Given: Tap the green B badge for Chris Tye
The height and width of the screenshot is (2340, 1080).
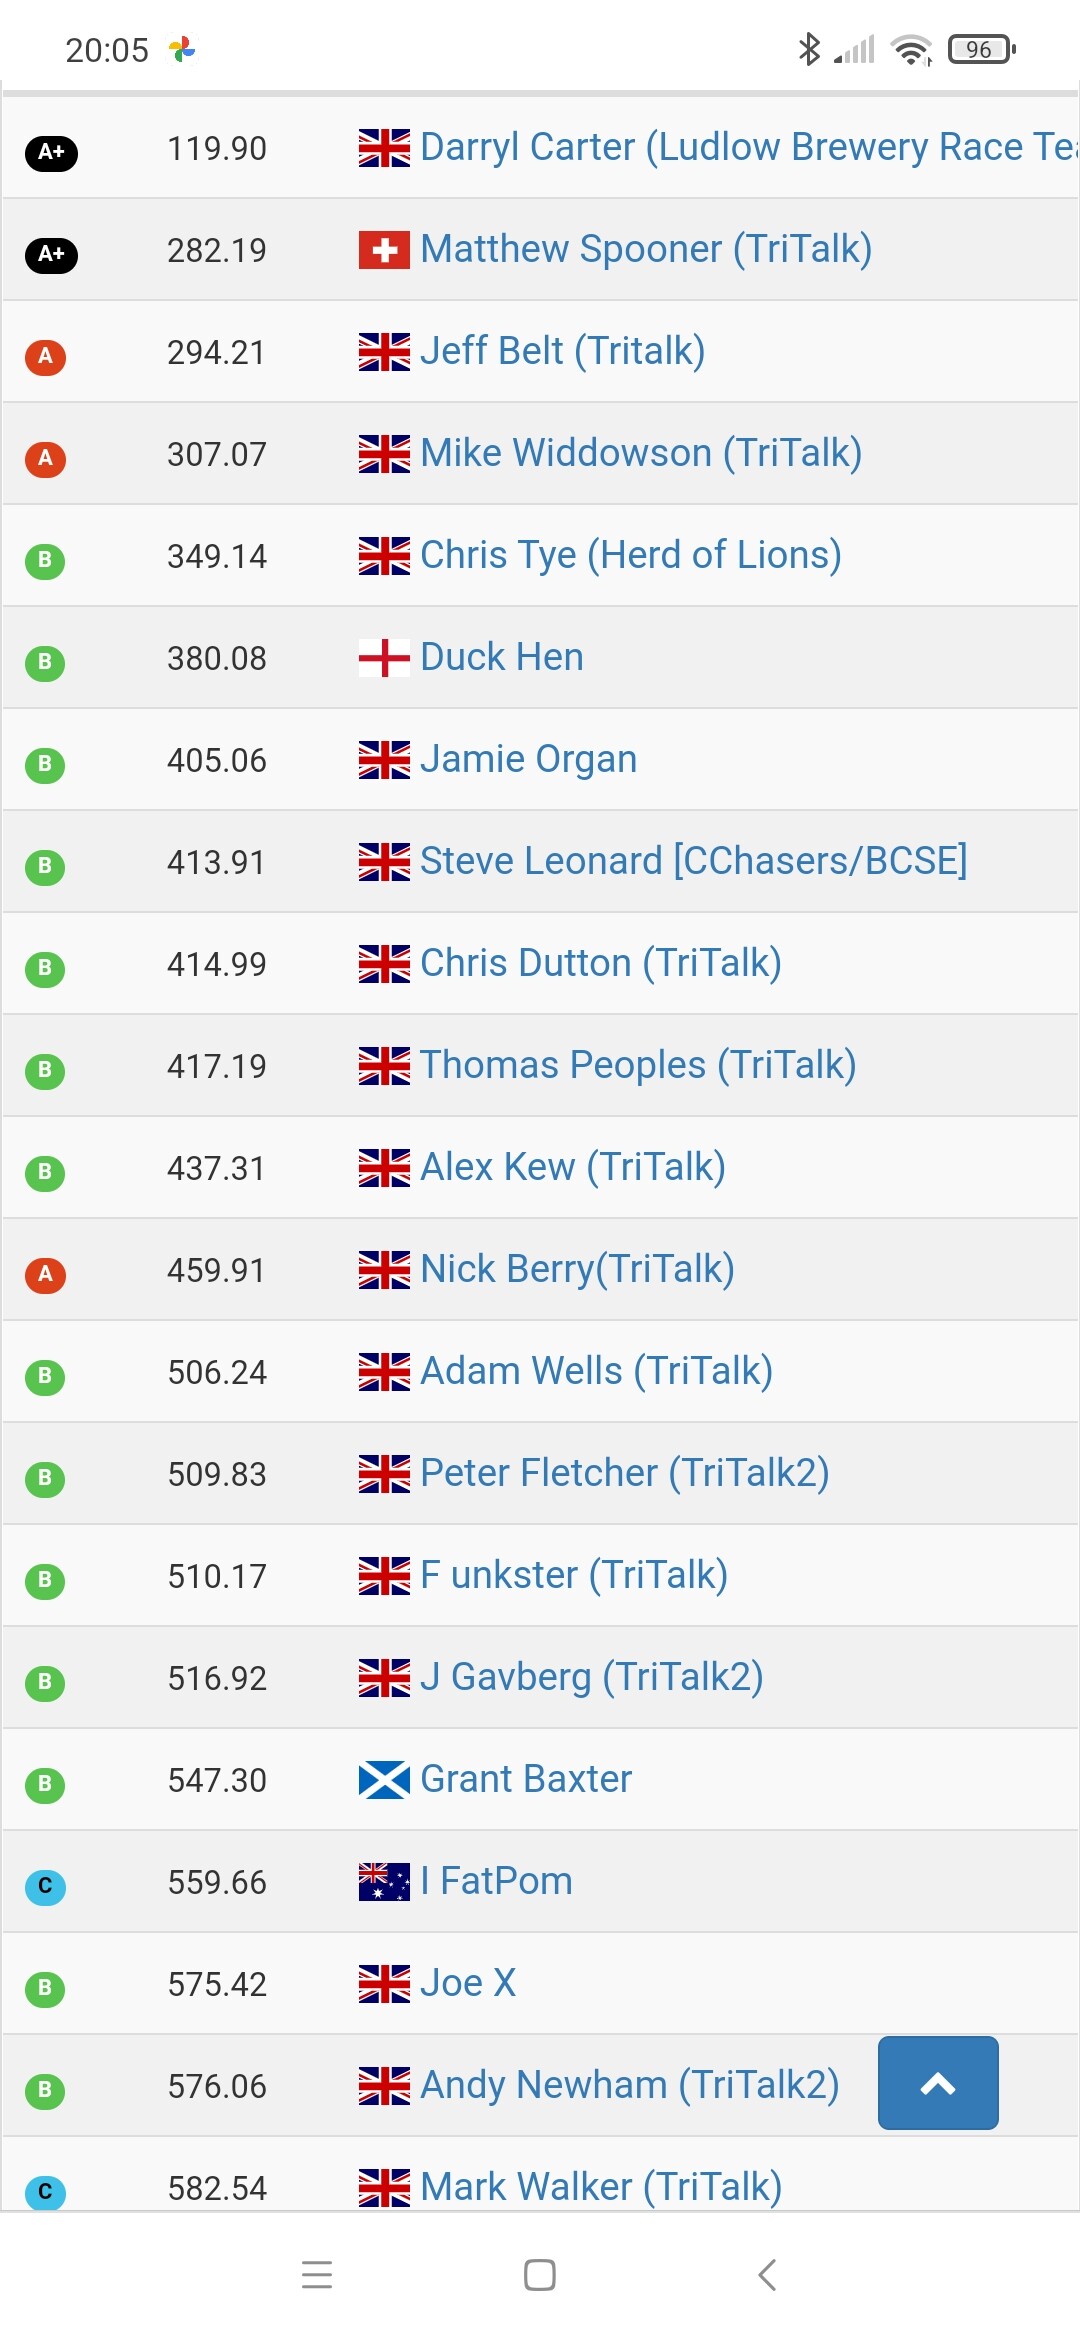Looking at the screenshot, I should coord(45,560).
